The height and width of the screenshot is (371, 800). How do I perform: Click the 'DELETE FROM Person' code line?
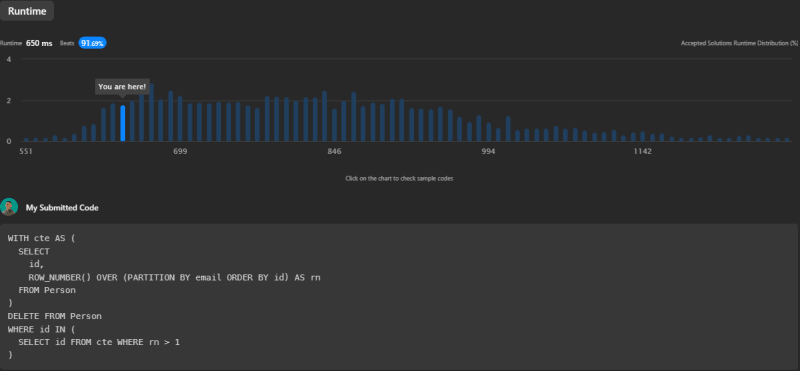coord(55,316)
